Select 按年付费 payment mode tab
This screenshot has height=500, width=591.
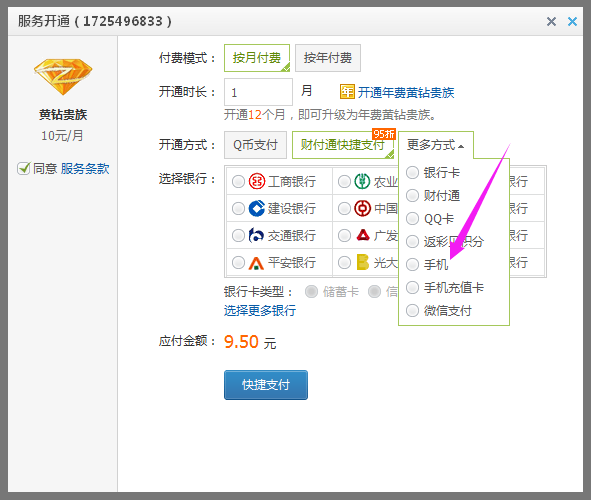(328, 58)
